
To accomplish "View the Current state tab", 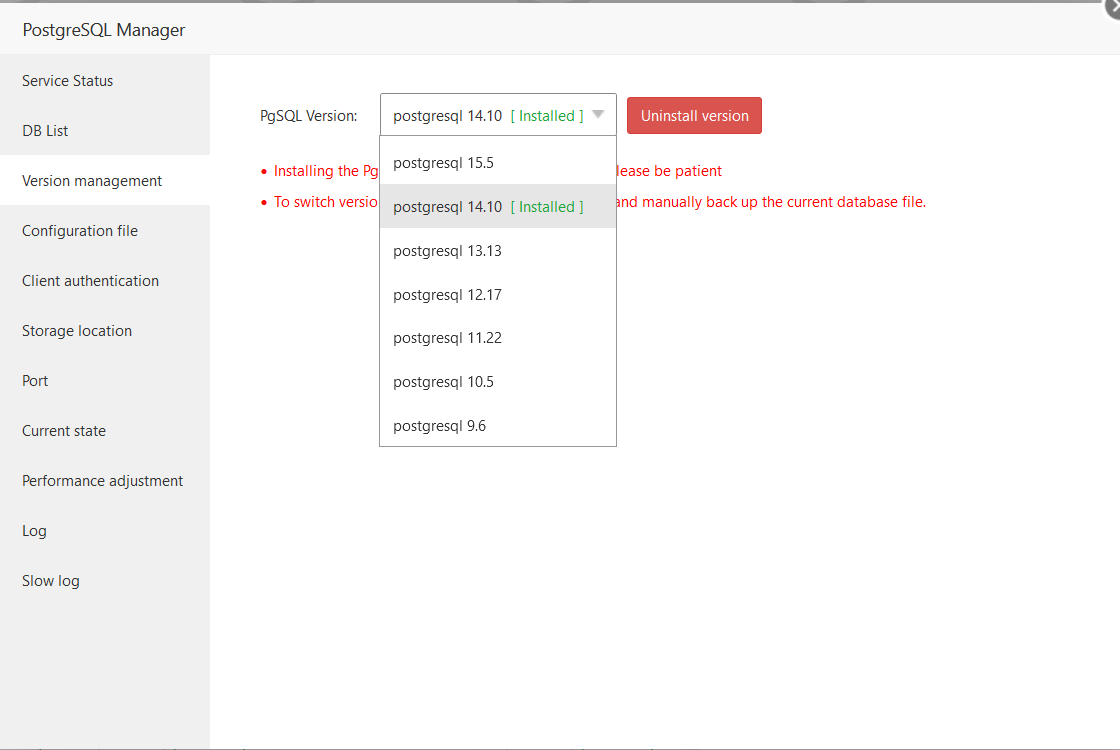I will tap(105, 431).
